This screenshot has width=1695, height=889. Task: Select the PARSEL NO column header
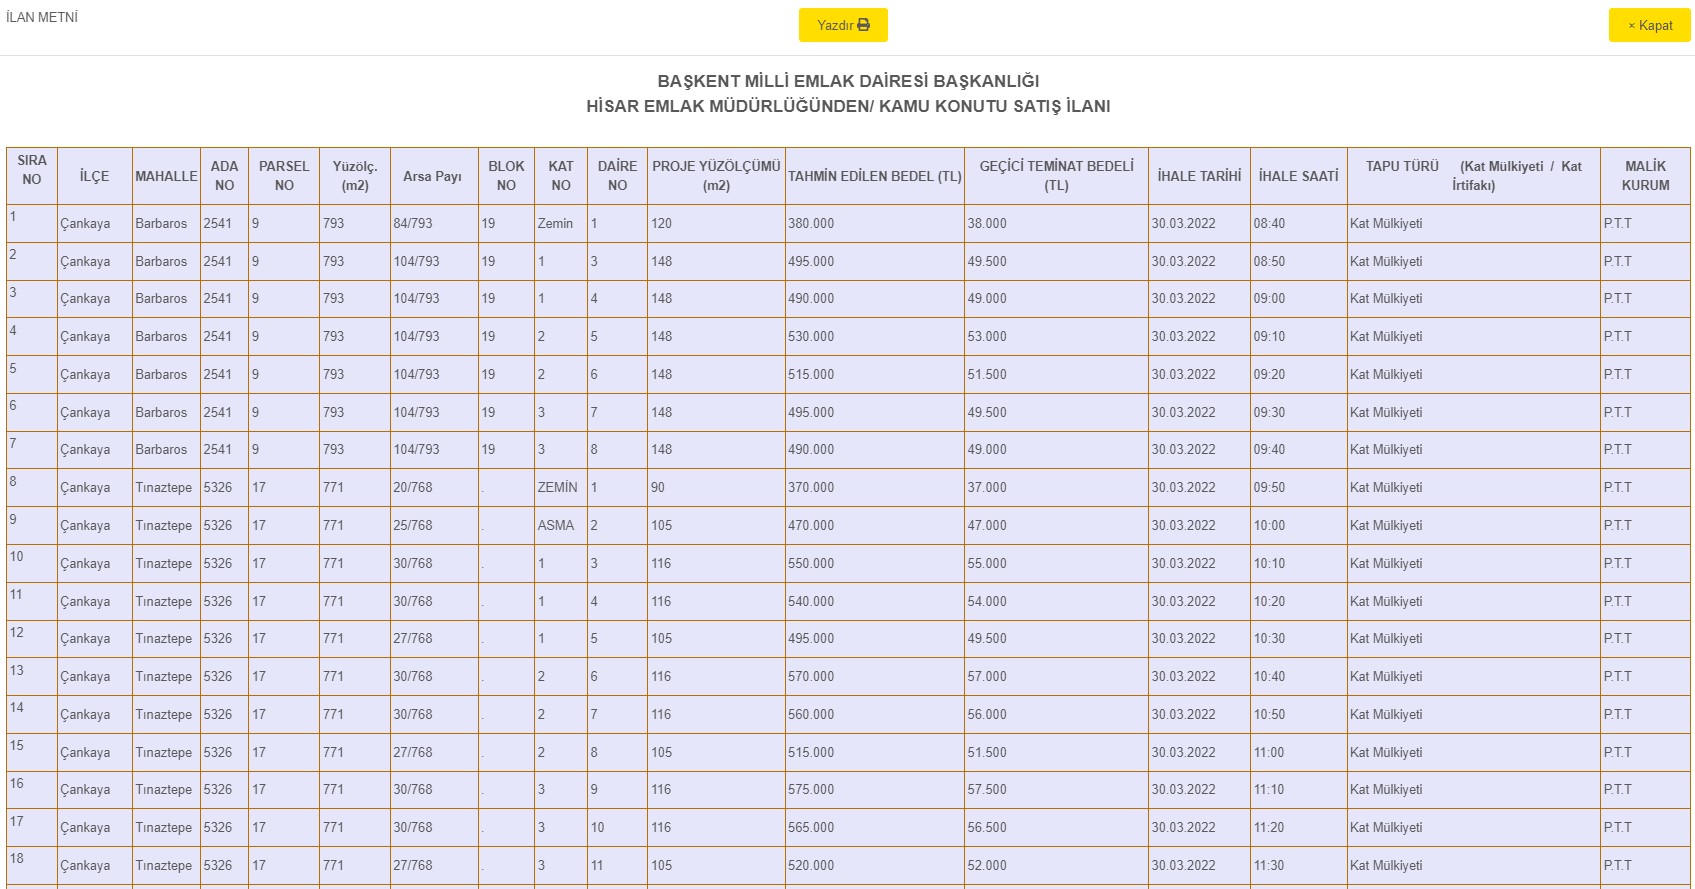(x=284, y=176)
